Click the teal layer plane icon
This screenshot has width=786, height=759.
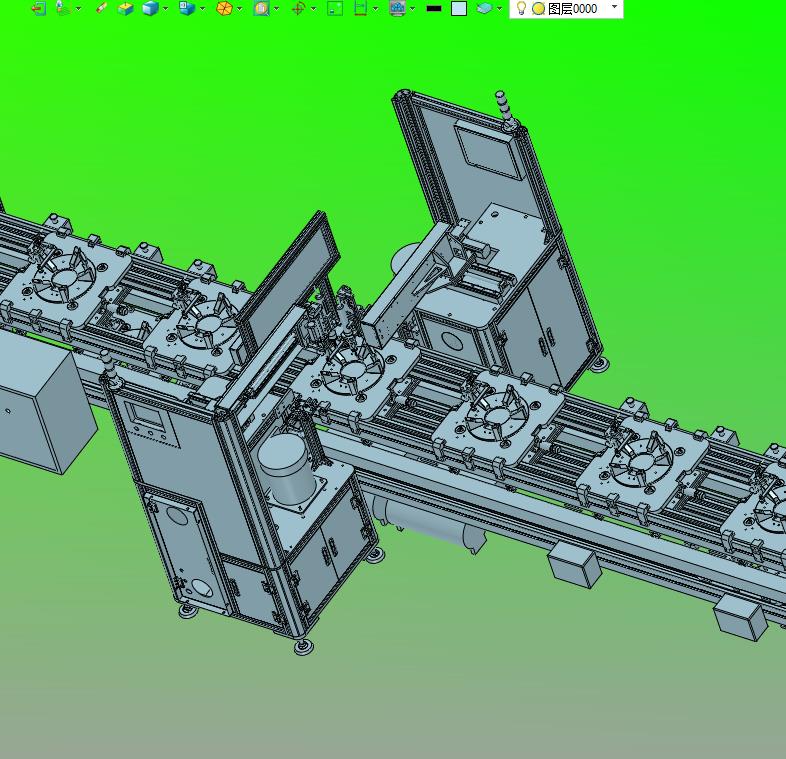(x=484, y=8)
